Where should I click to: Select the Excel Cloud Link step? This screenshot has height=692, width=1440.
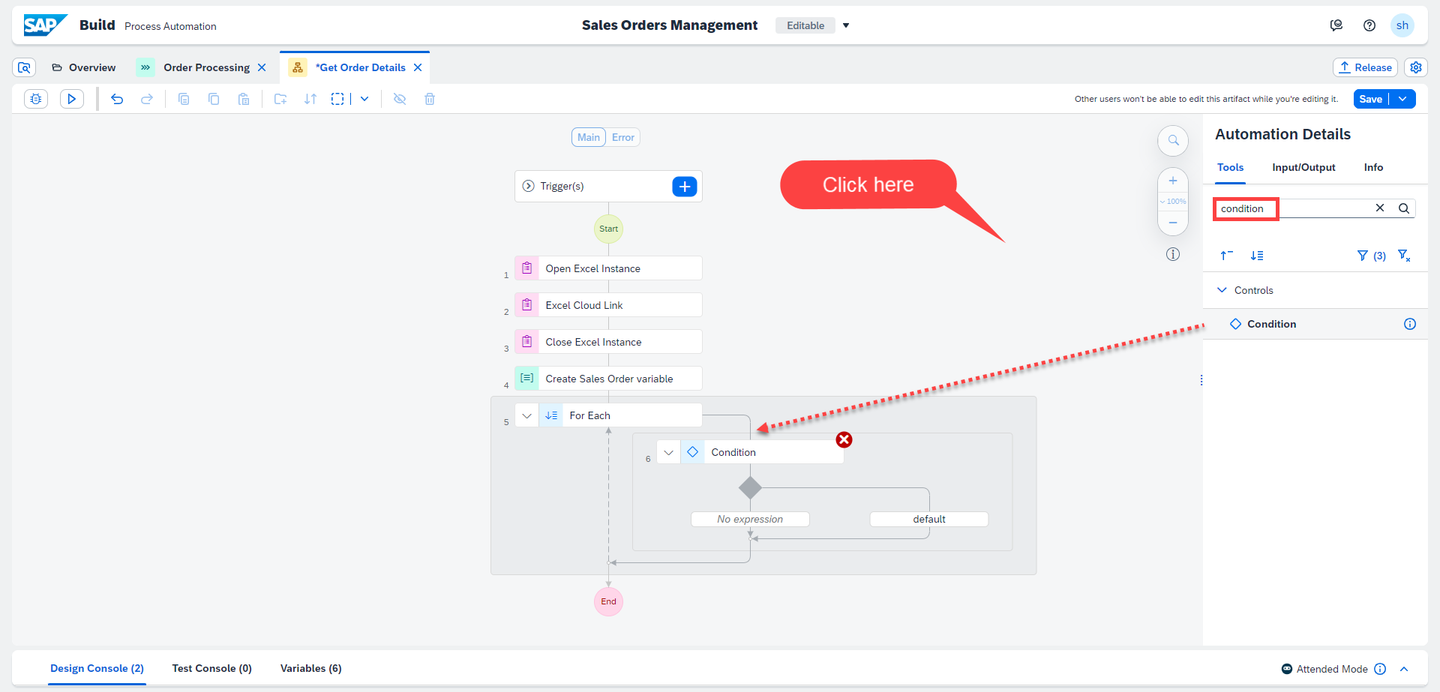click(x=608, y=305)
